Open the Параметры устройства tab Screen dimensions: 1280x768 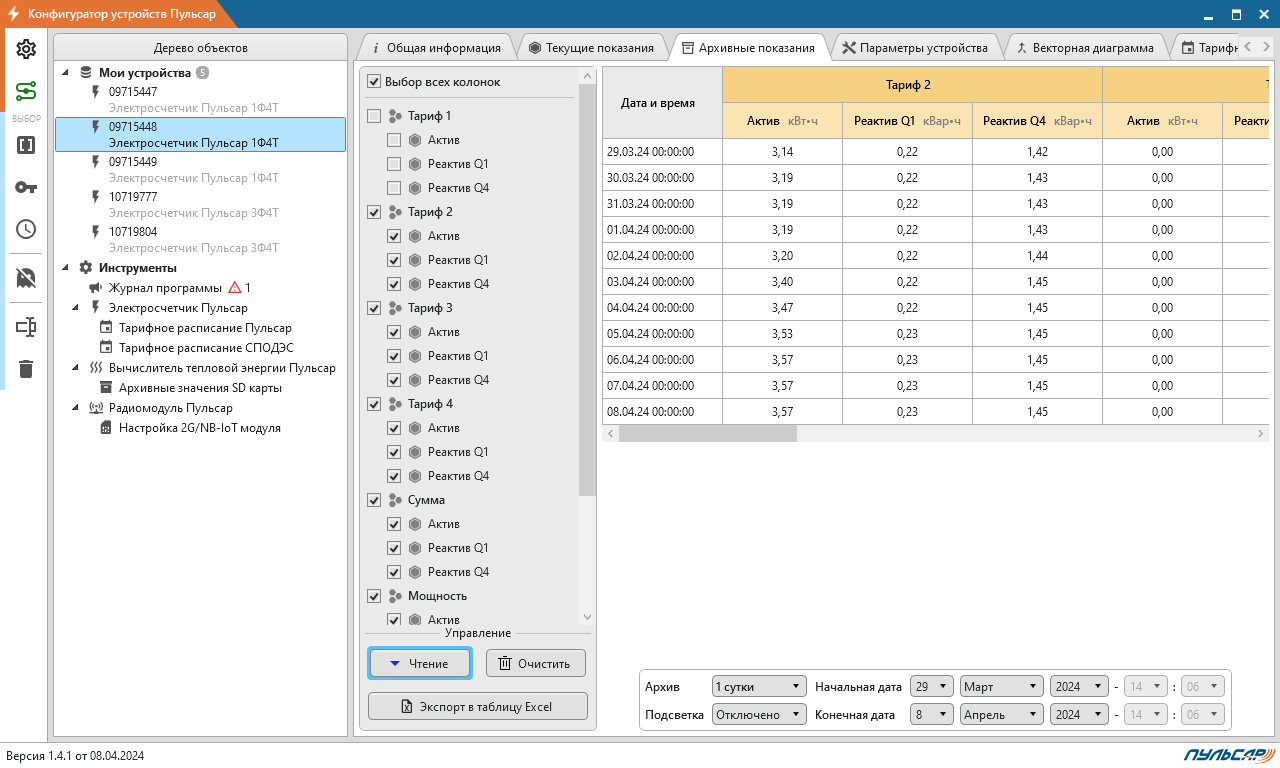click(916, 48)
